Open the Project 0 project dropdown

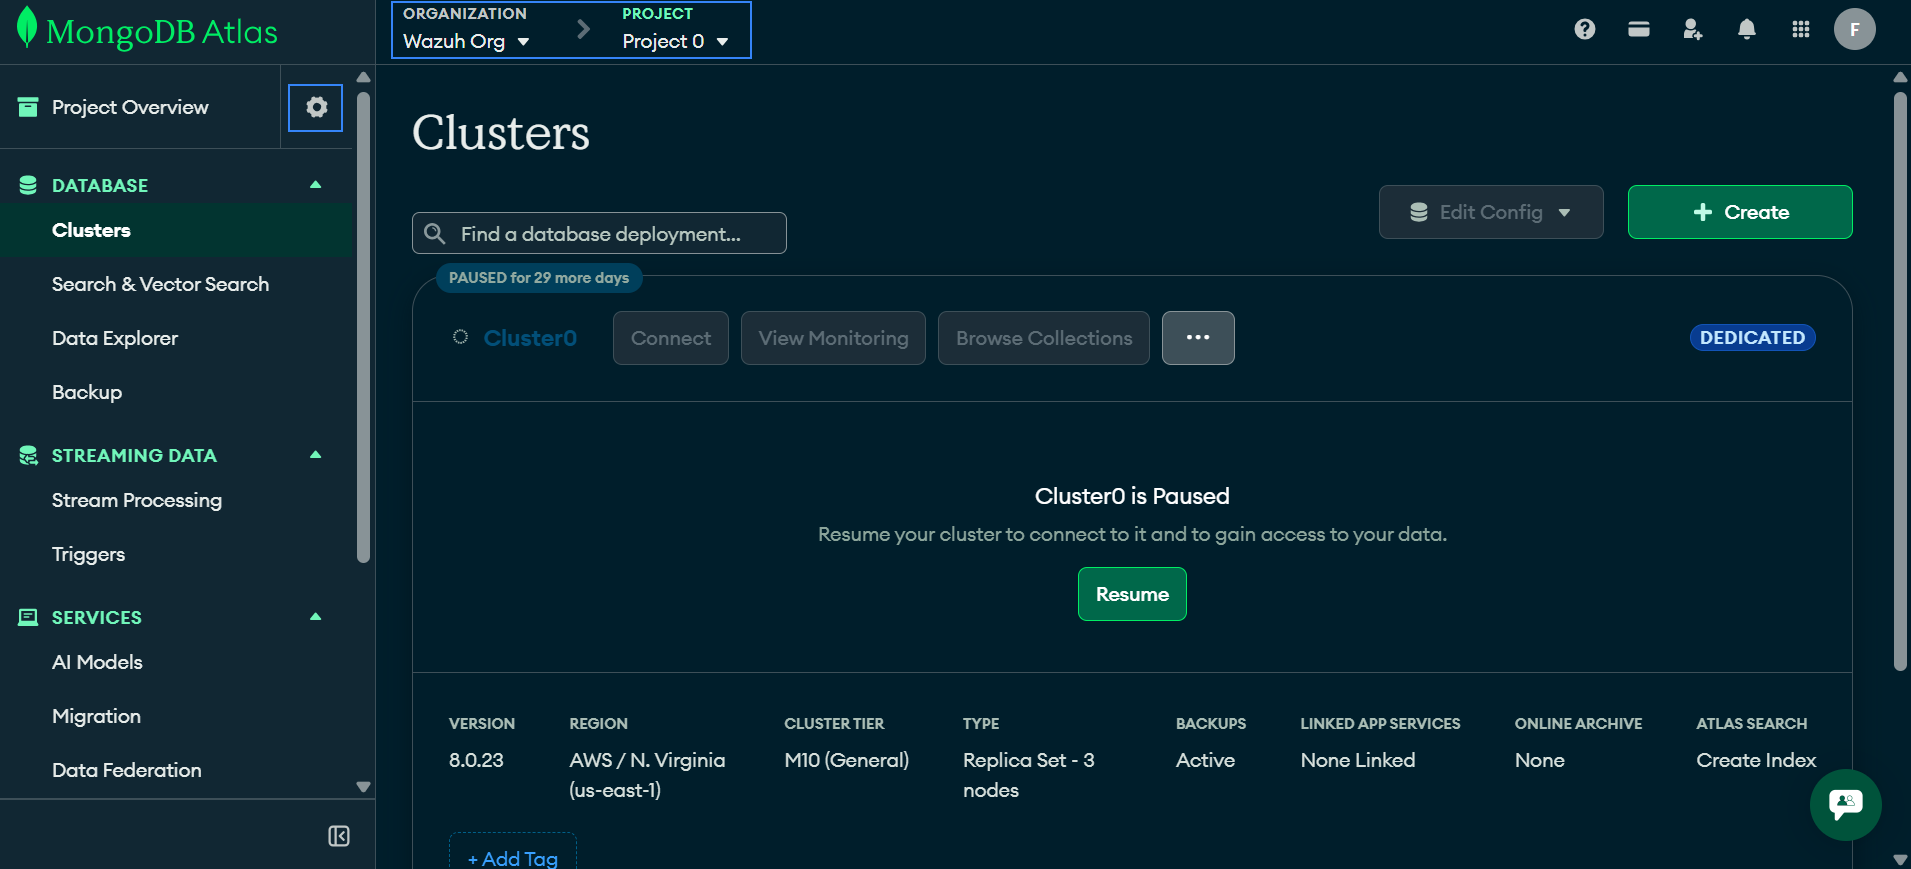point(675,41)
